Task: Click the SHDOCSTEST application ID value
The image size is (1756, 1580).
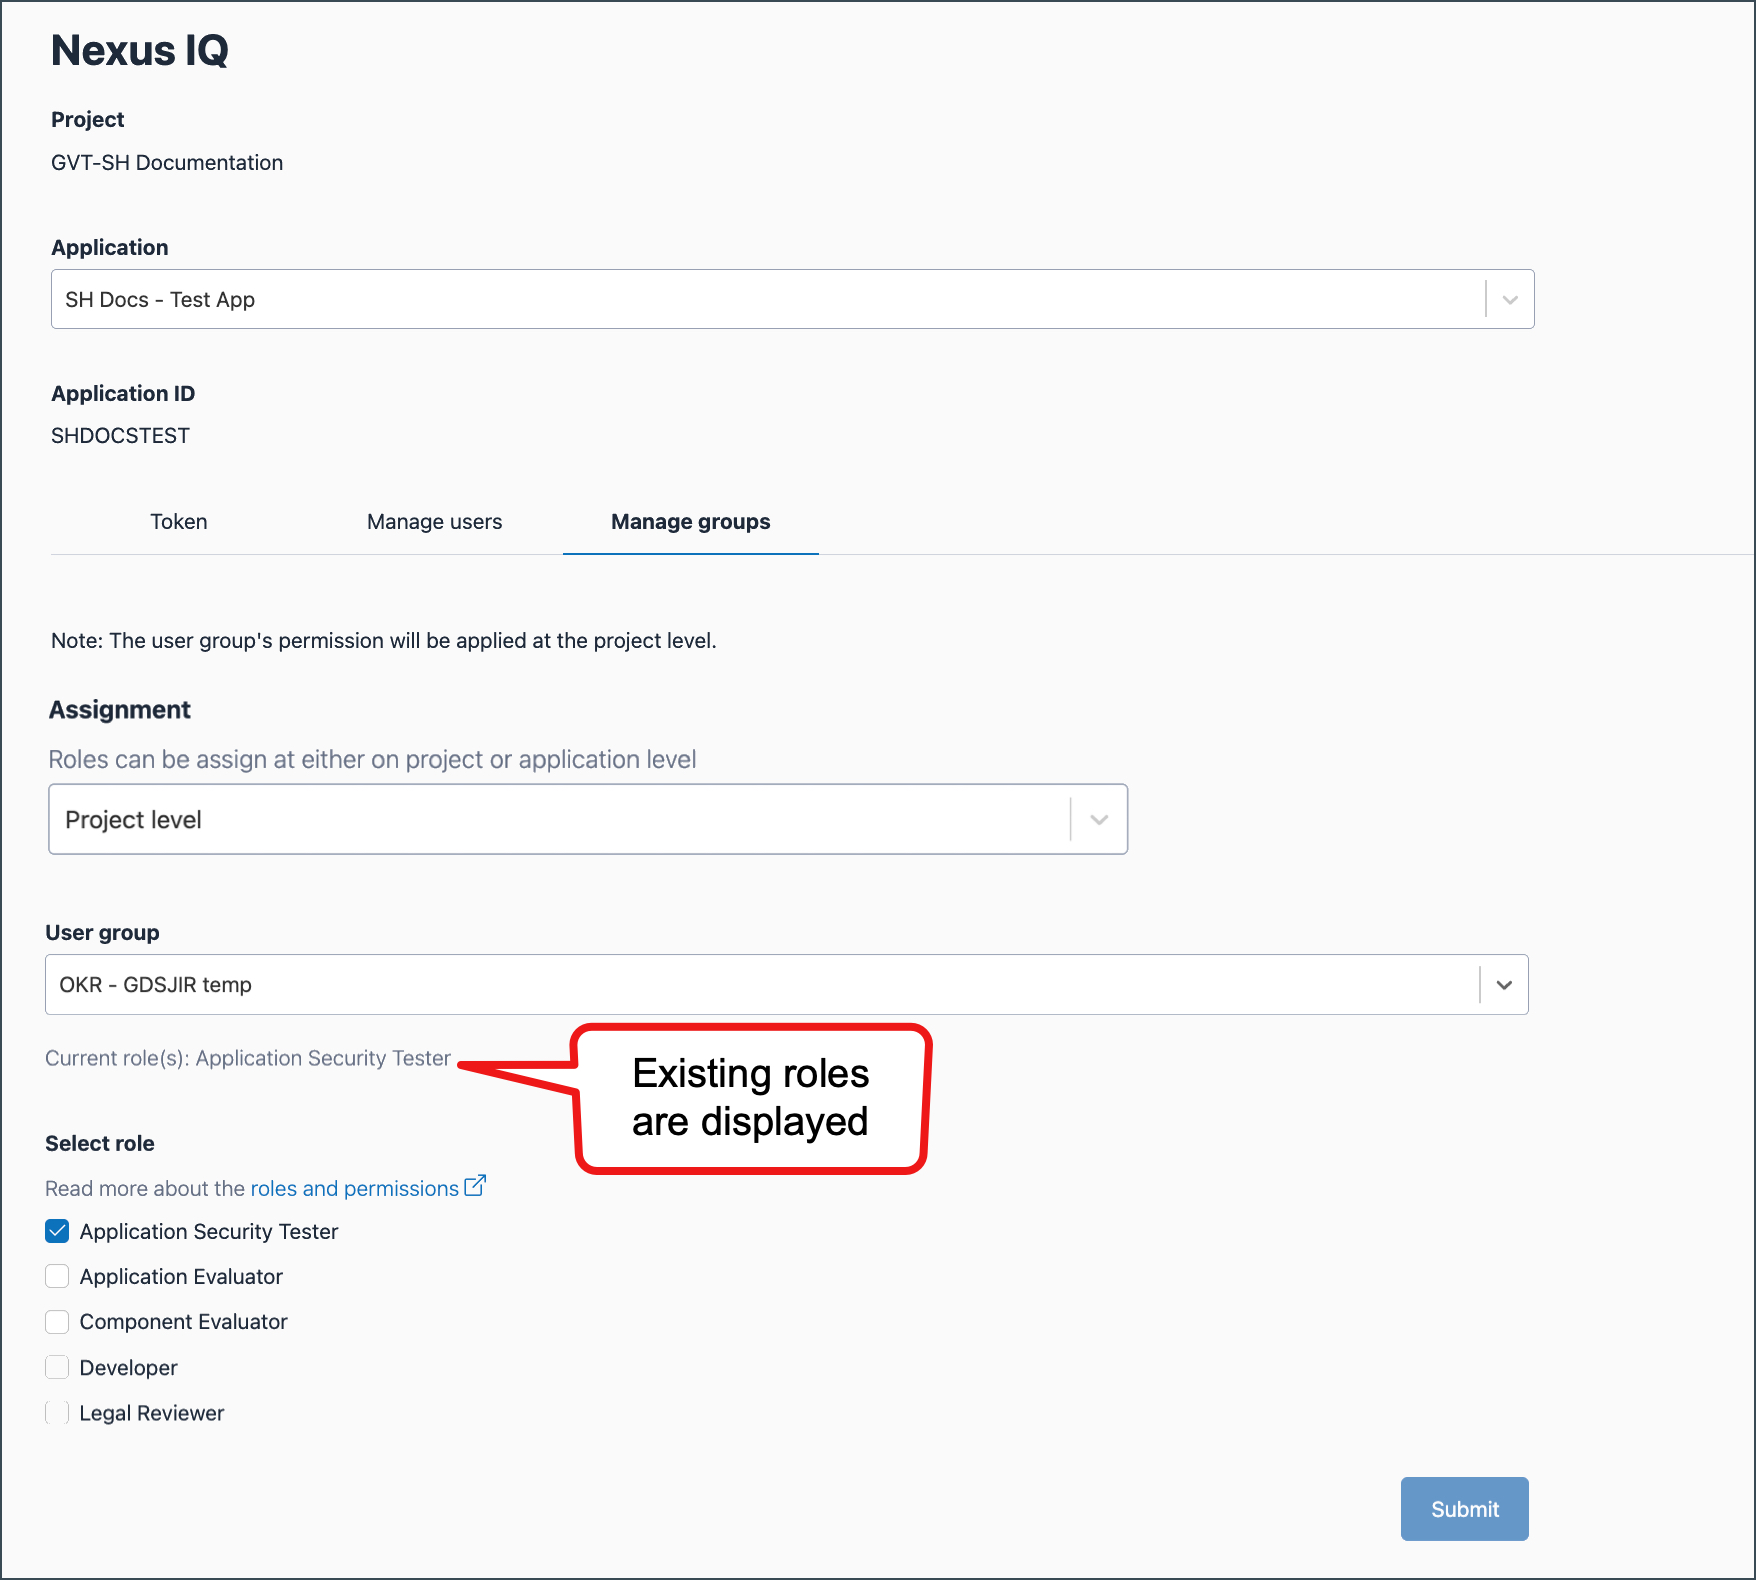Action: 120,436
